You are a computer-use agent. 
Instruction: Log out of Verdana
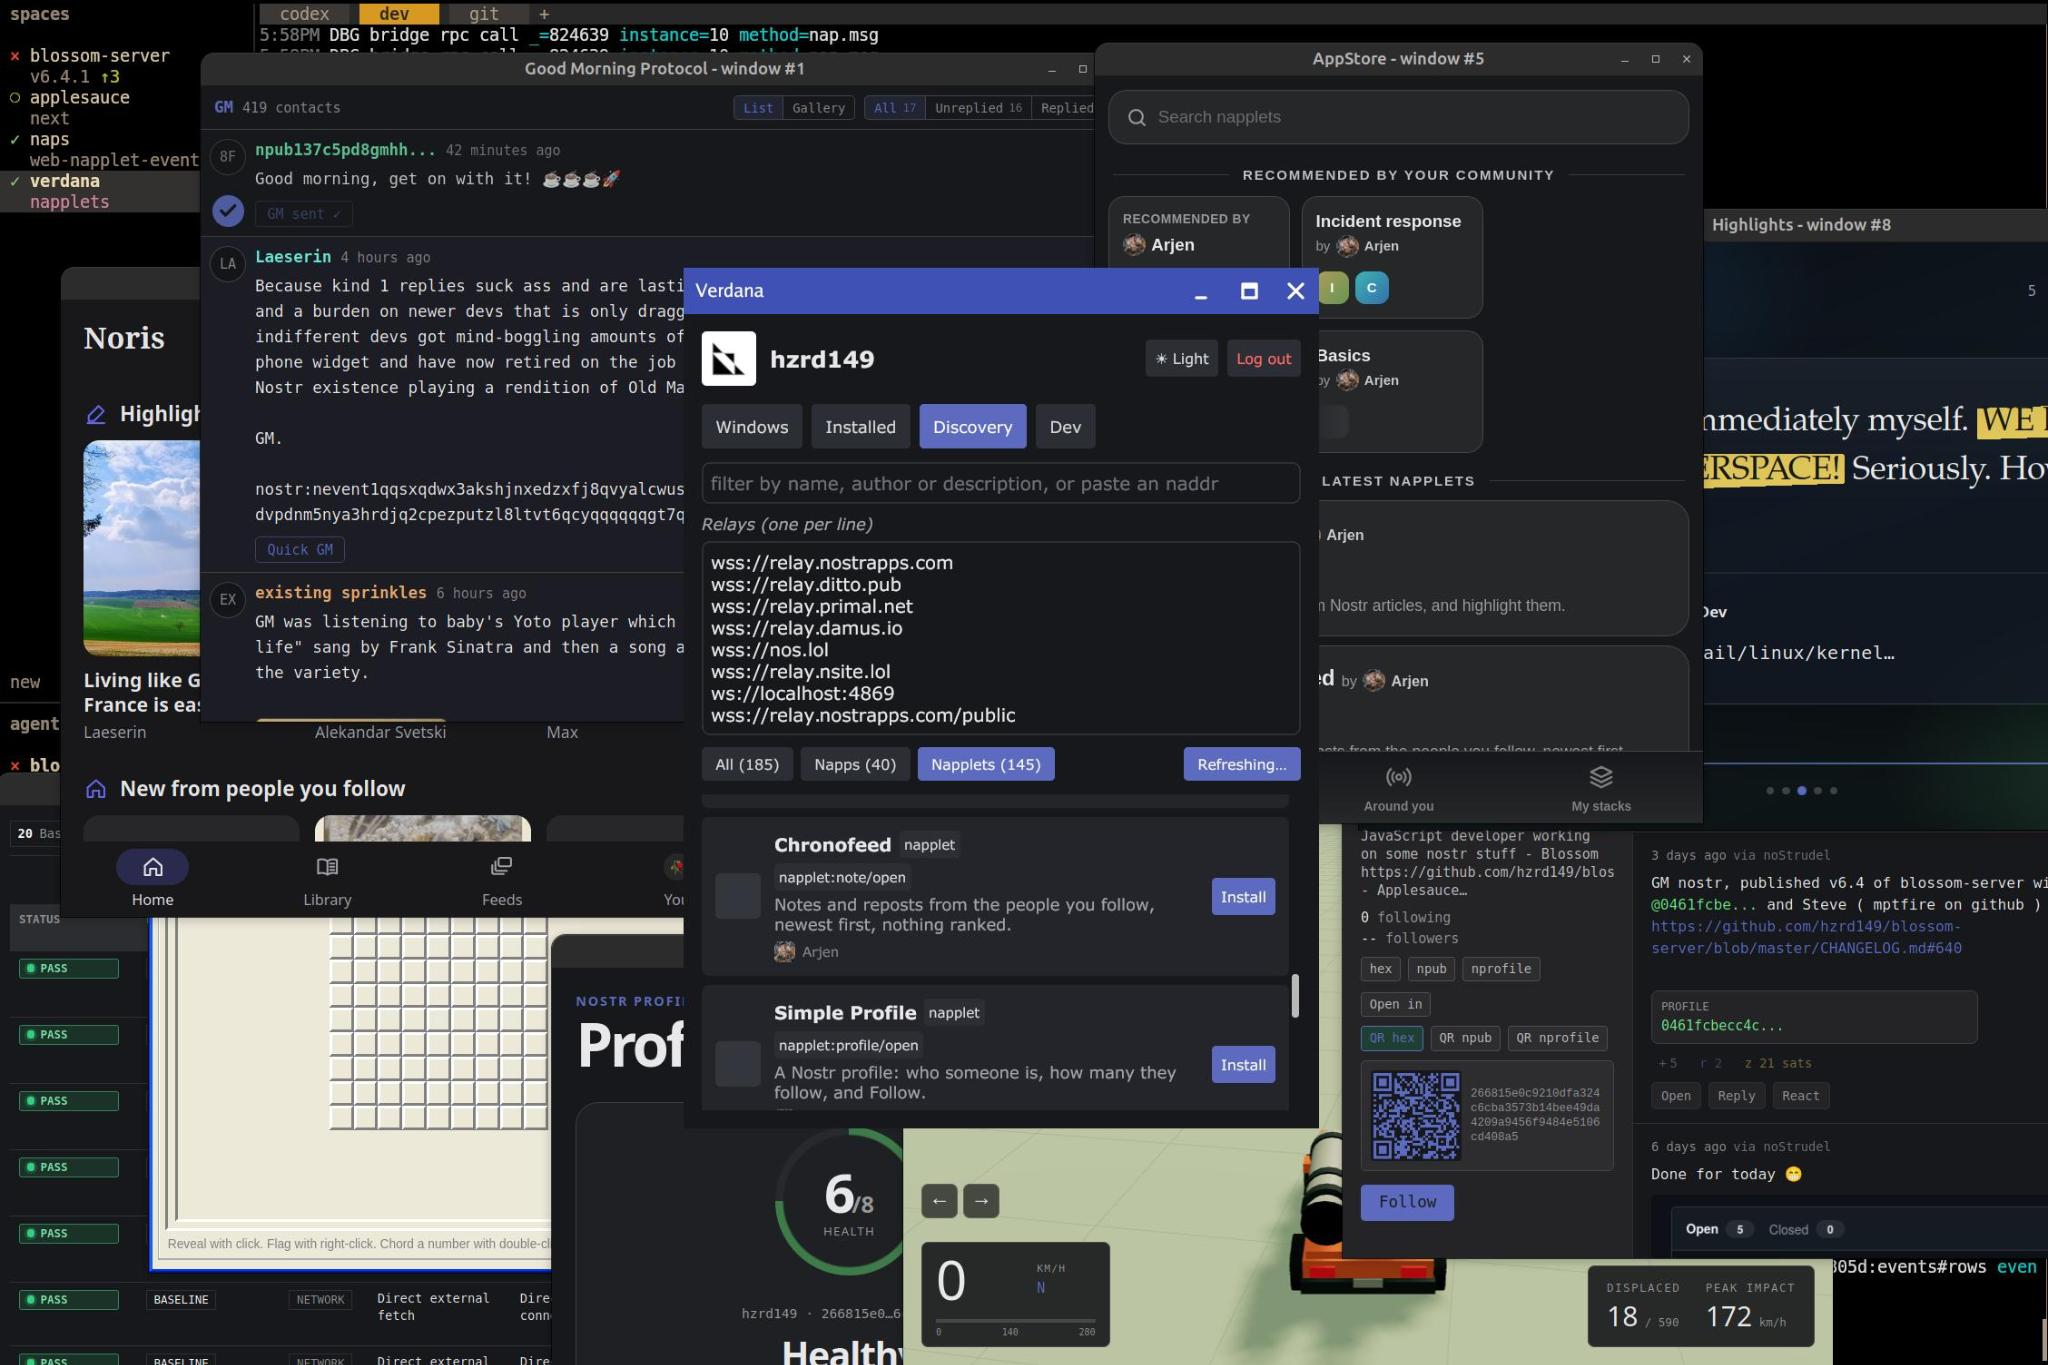point(1263,359)
